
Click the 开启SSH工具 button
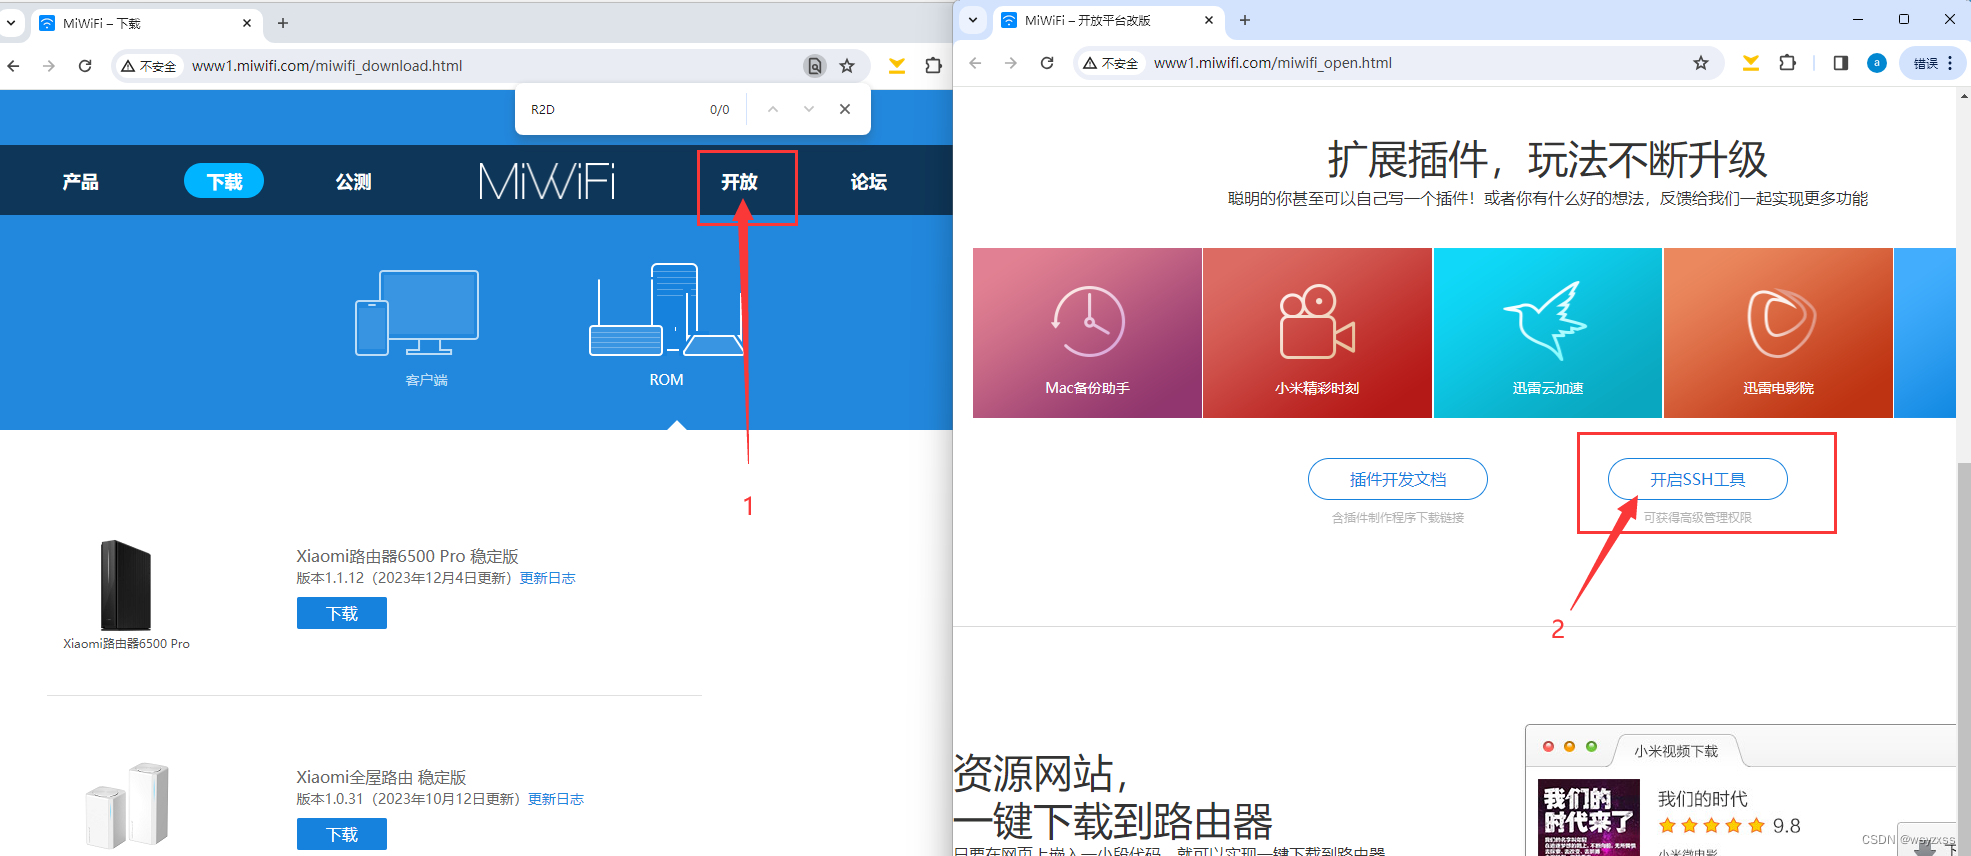pos(1698,479)
